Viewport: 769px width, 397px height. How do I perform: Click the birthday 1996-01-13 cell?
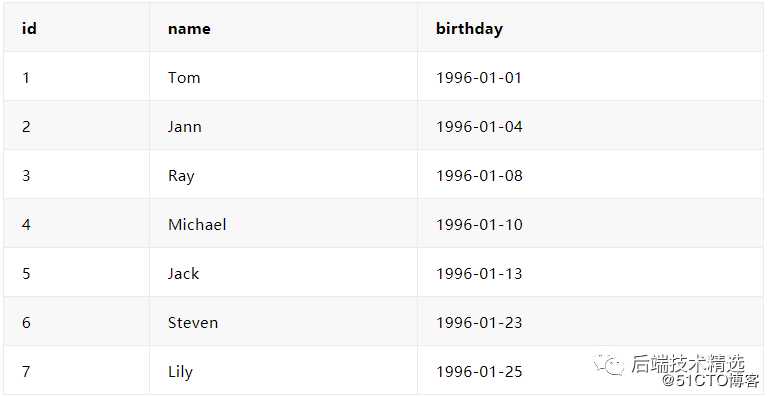(590, 273)
